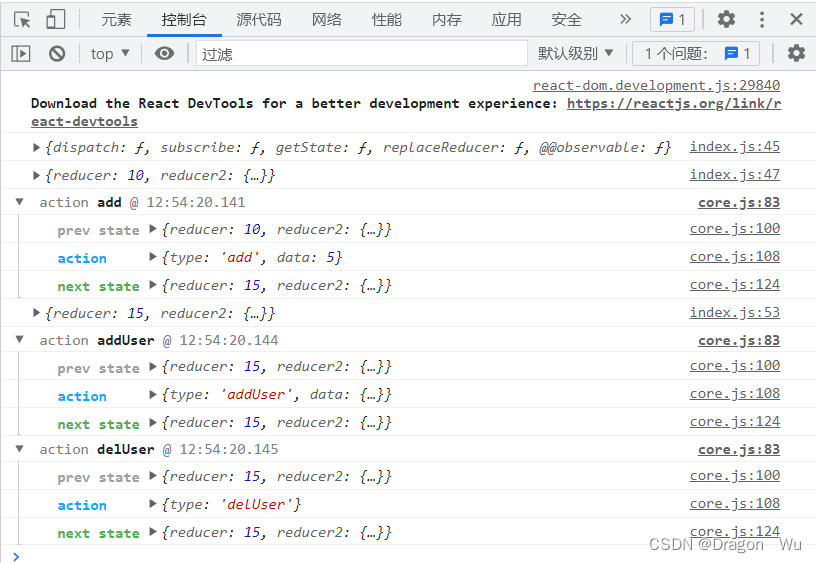This screenshot has height=563, width=816.
Task: Open the top context dropdown
Action: point(110,54)
